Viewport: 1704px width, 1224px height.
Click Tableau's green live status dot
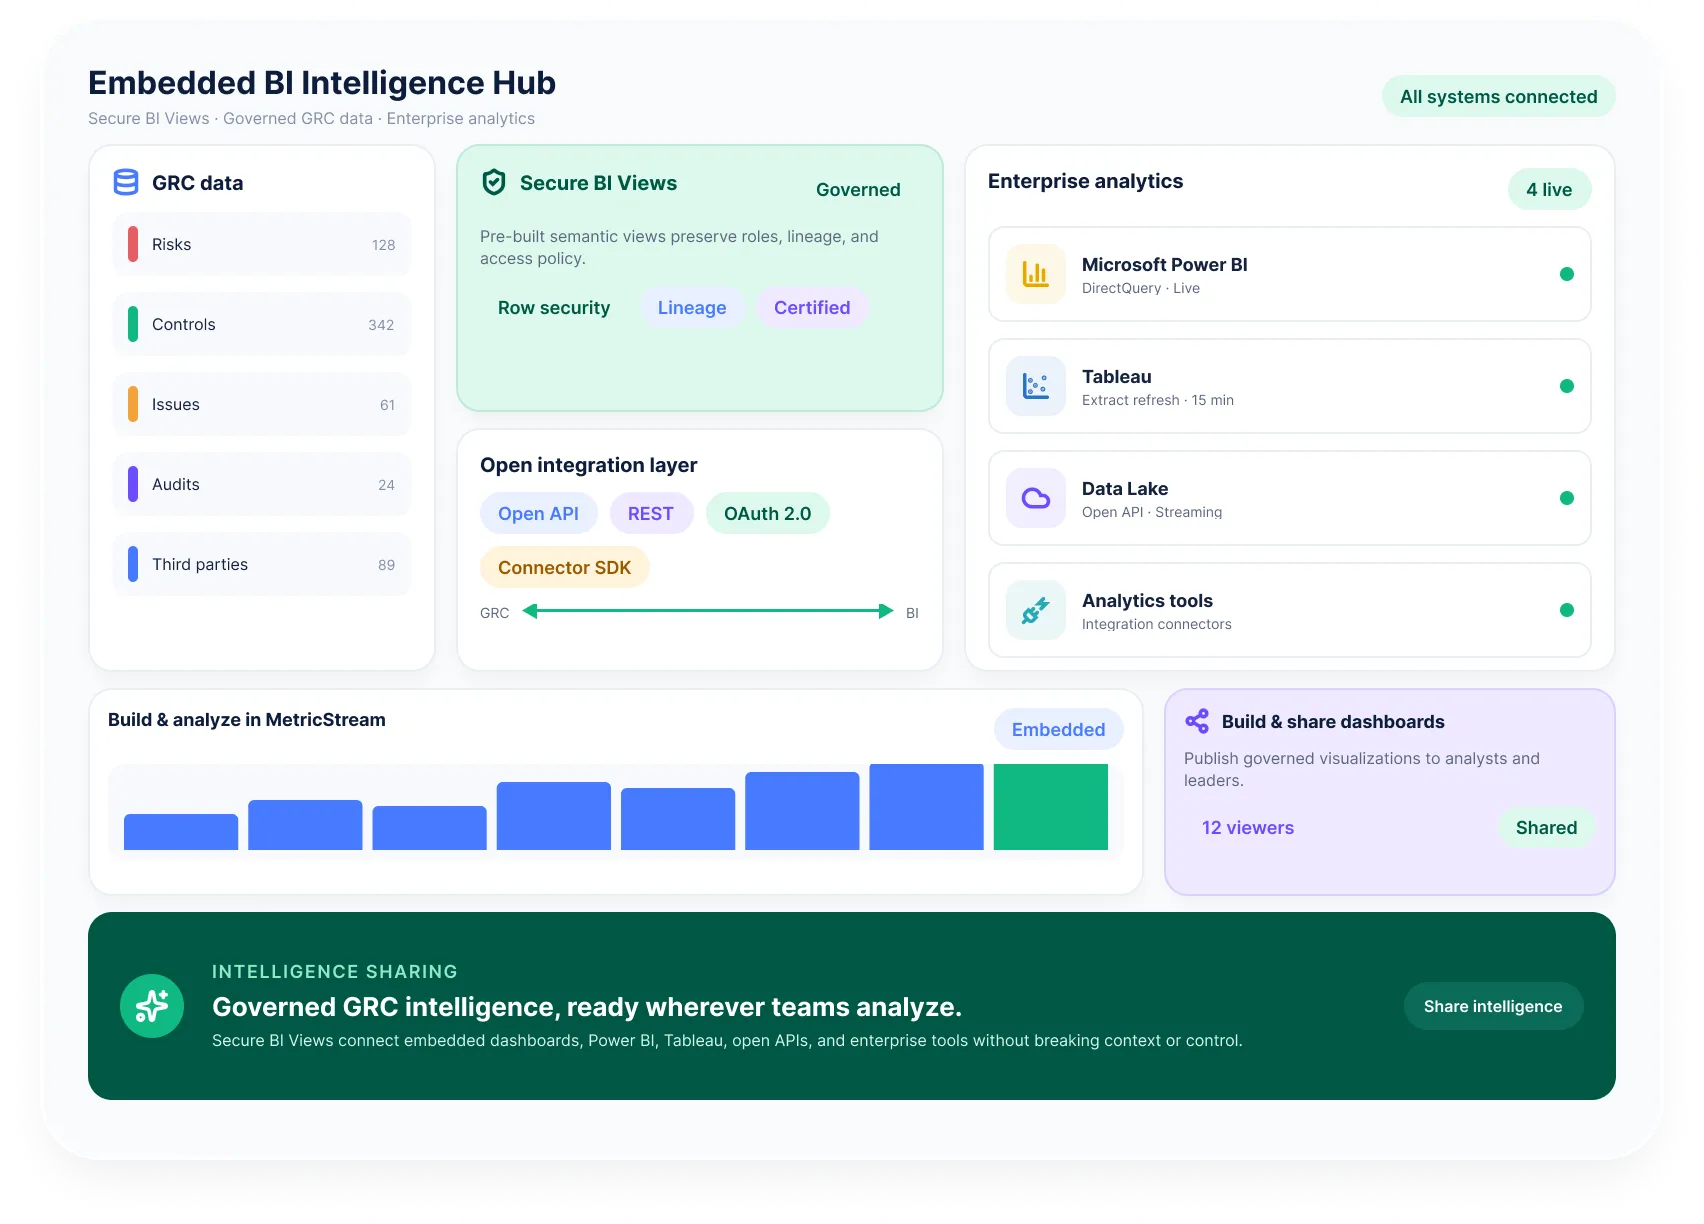pyautogui.click(x=1567, y=386)
